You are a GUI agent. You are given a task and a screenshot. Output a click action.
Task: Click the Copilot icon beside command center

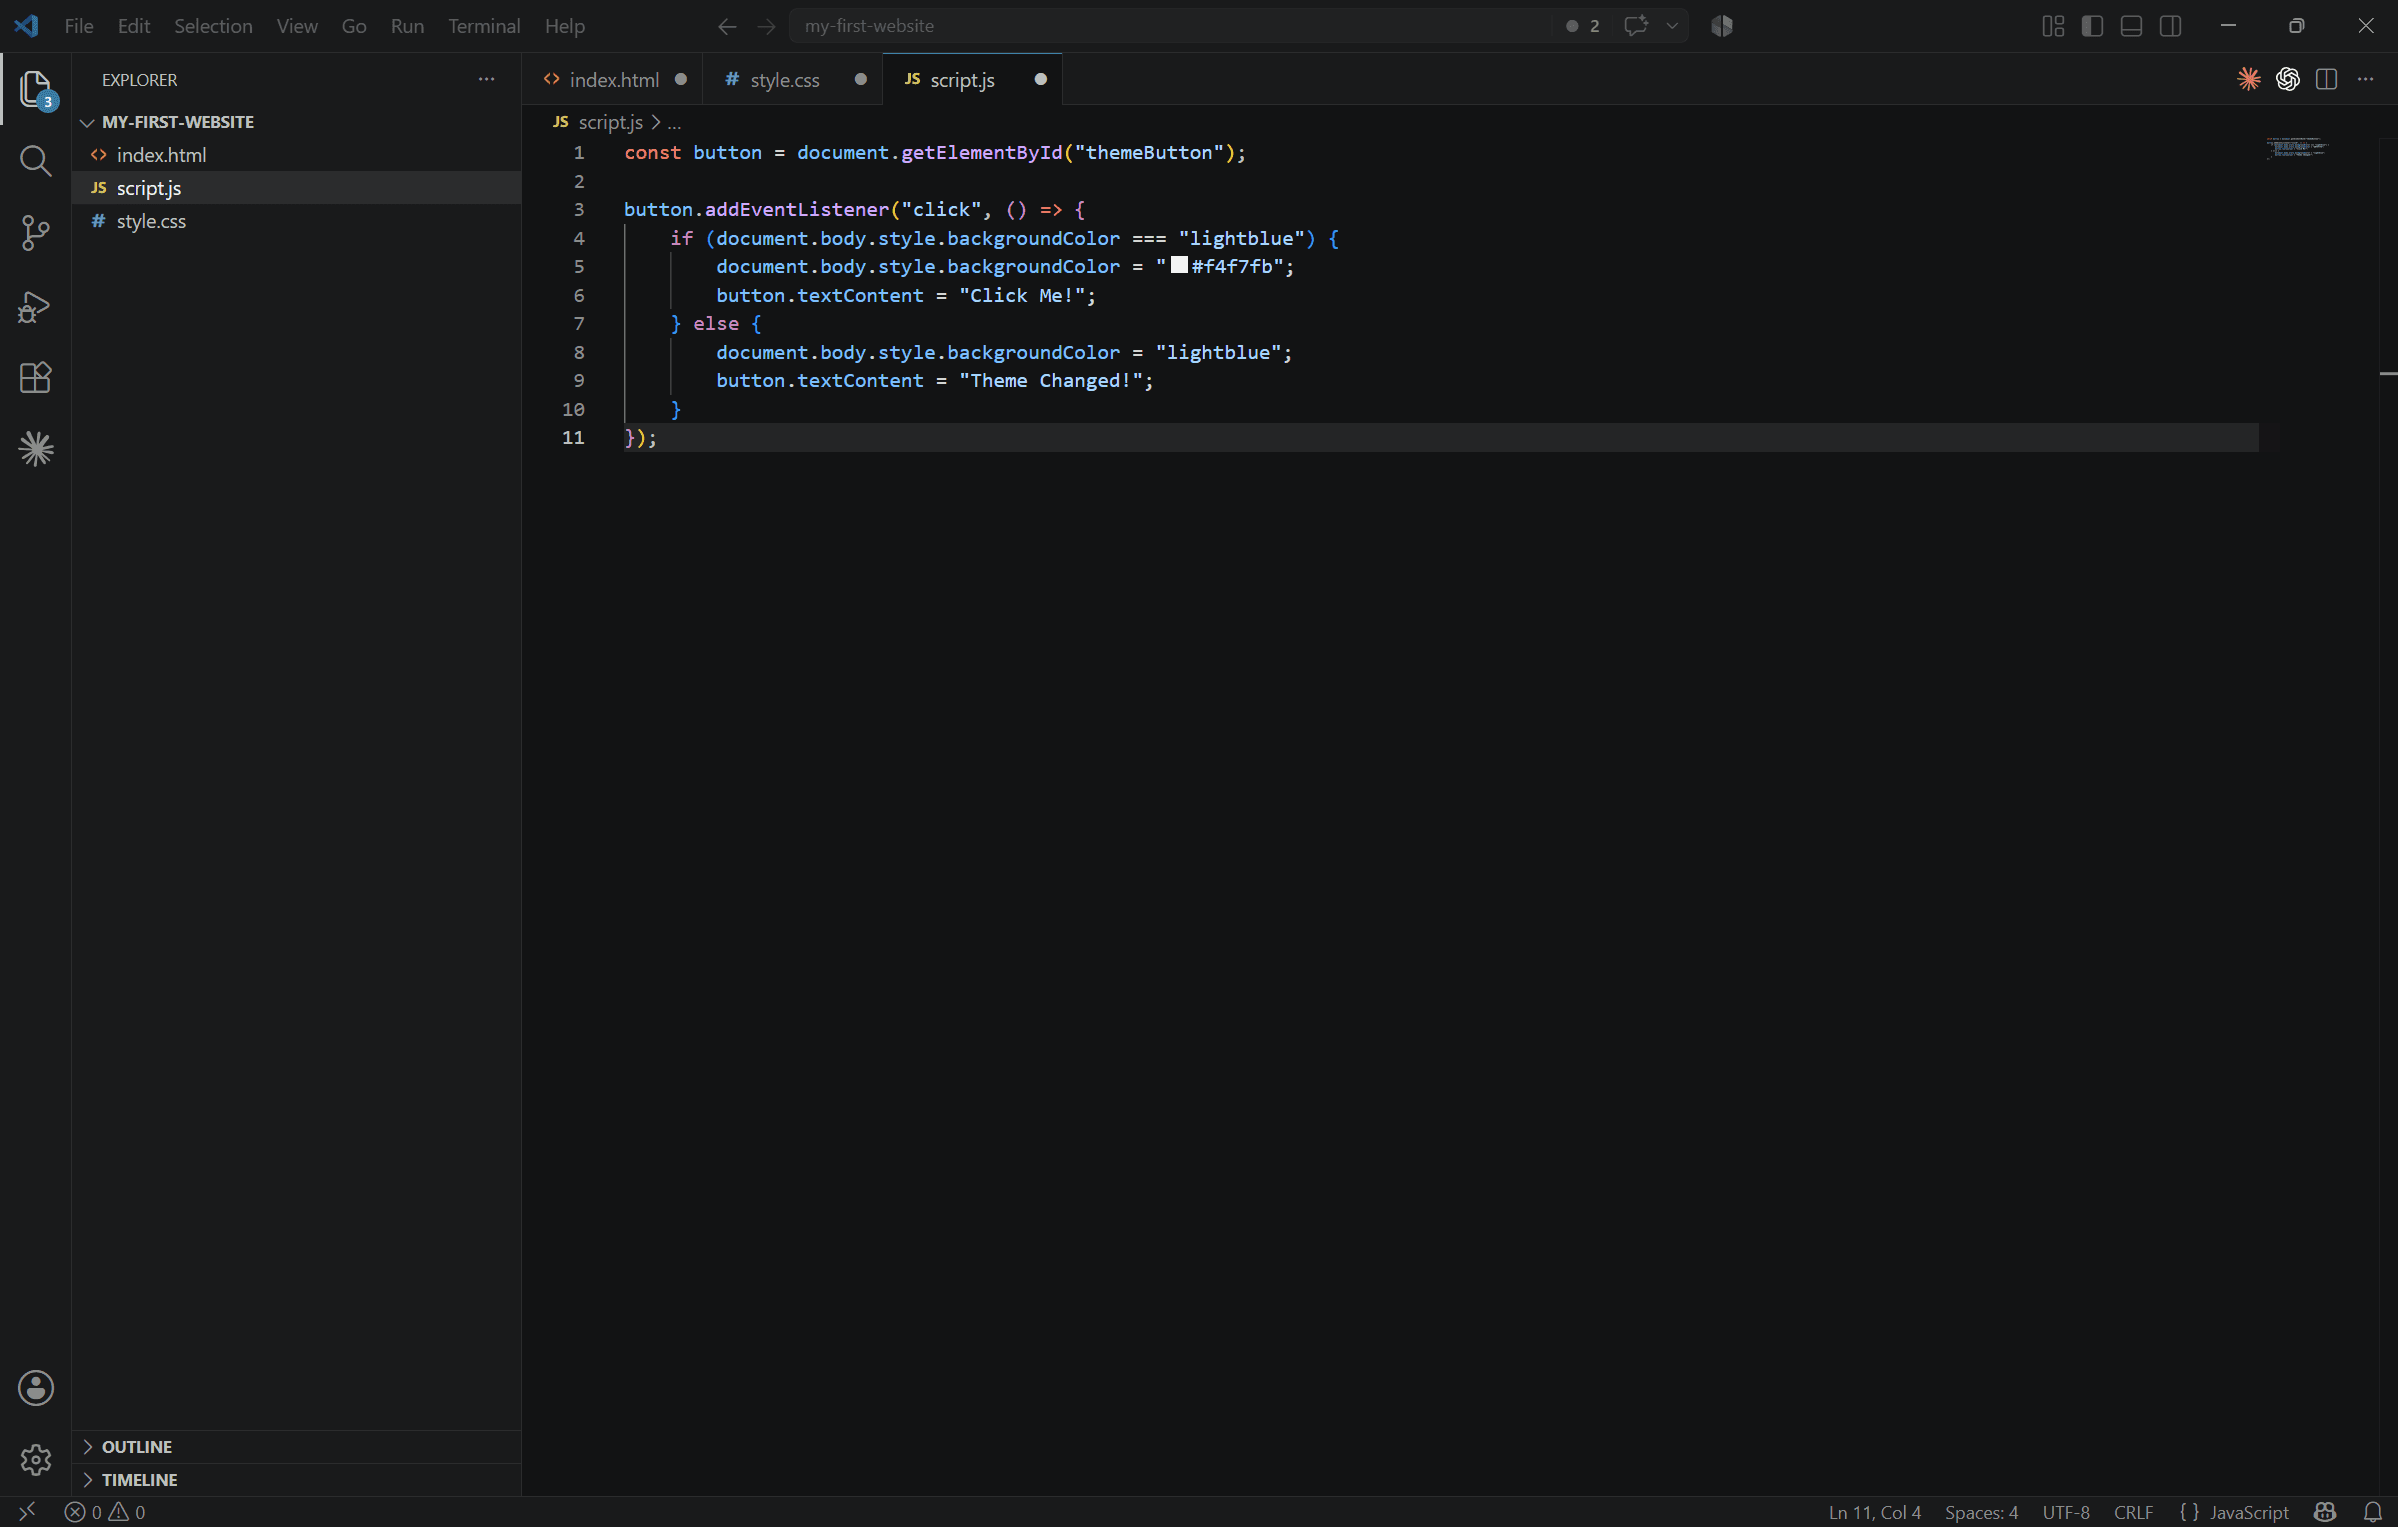coord(1722,26)
